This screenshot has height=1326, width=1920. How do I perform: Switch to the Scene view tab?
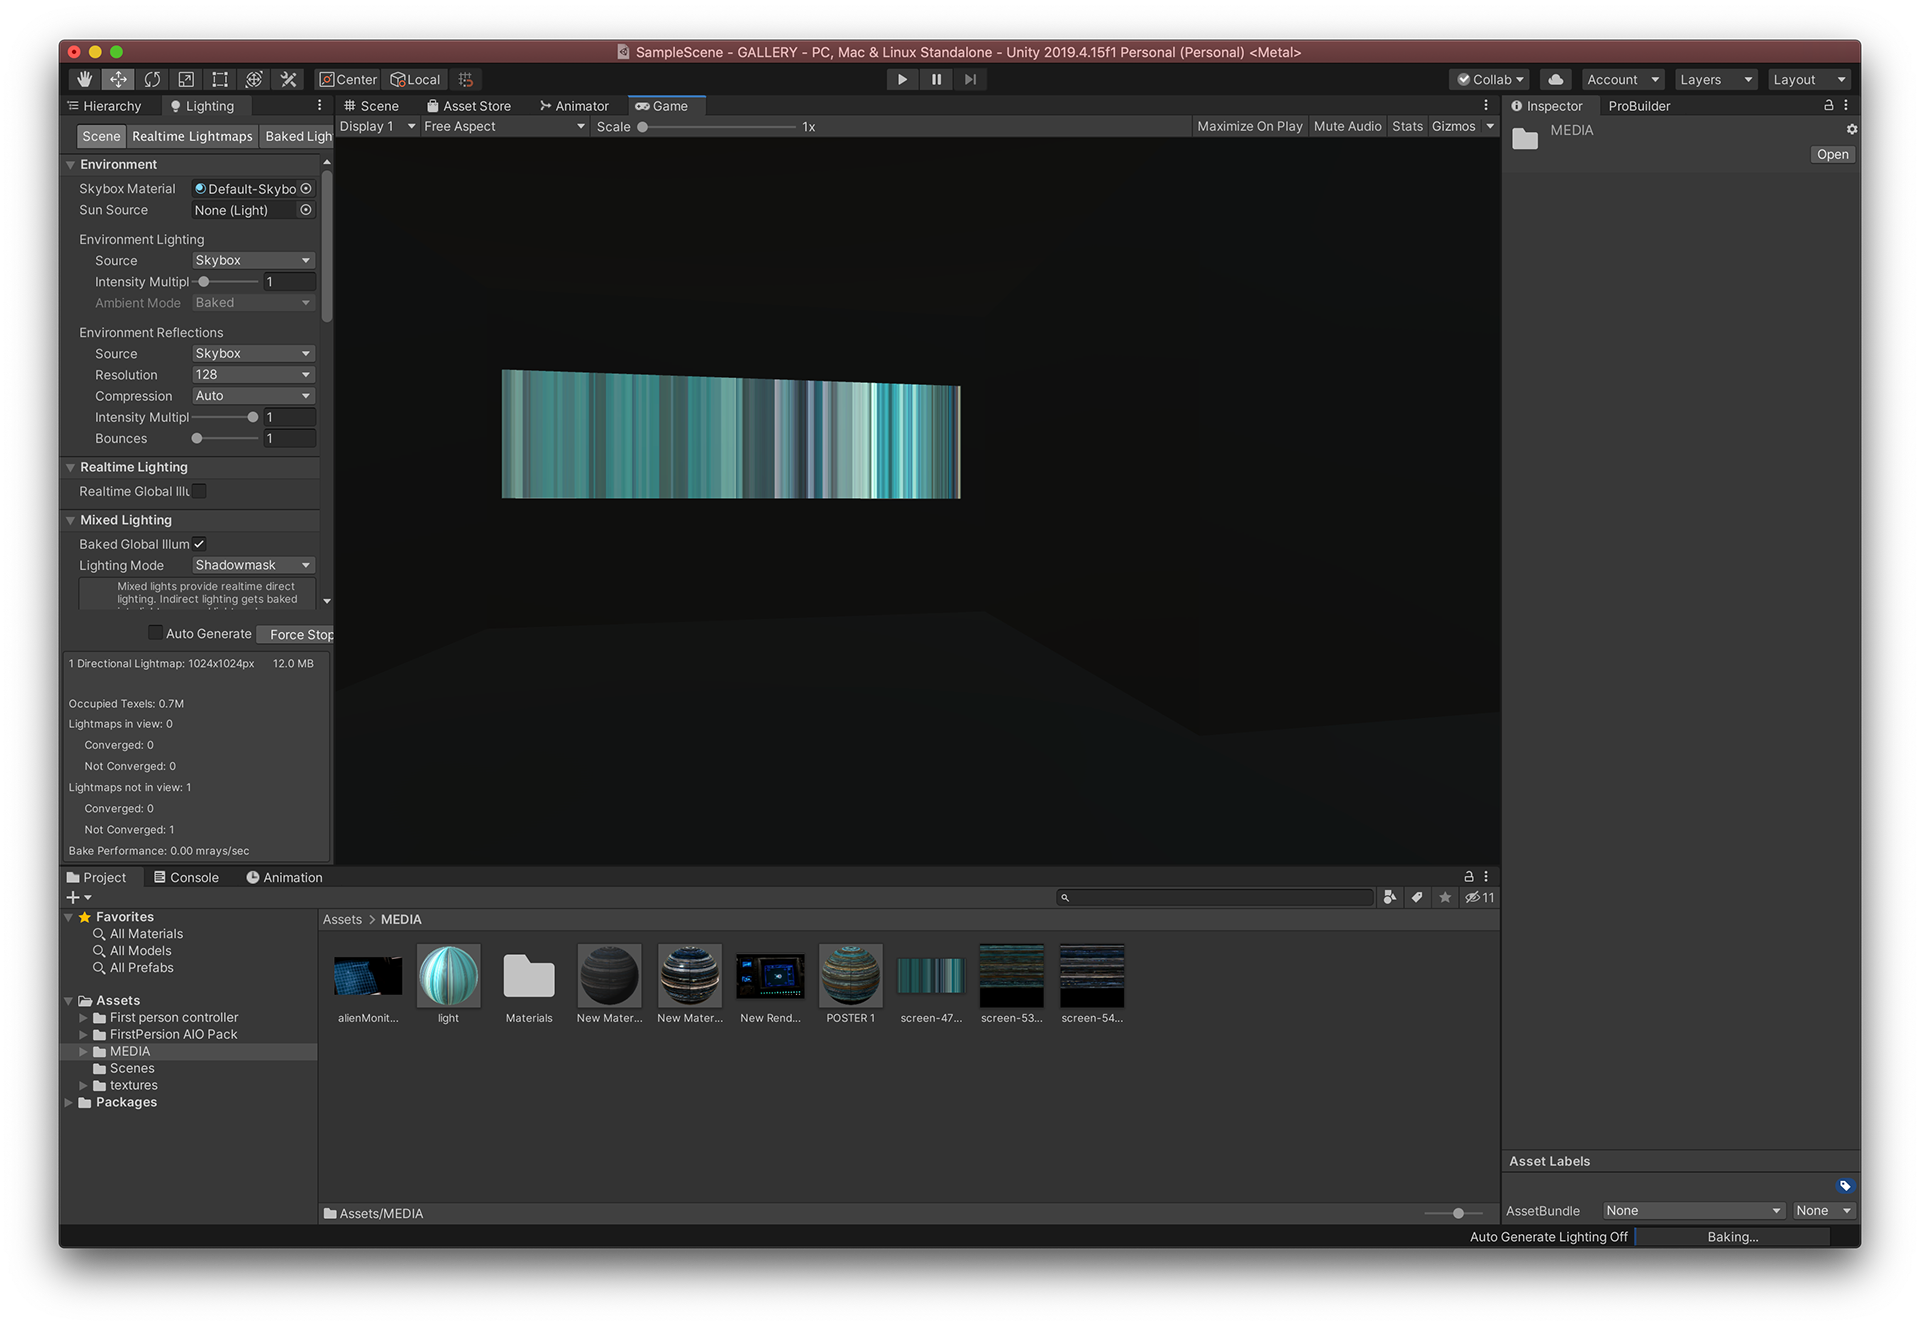click(371, 105)
